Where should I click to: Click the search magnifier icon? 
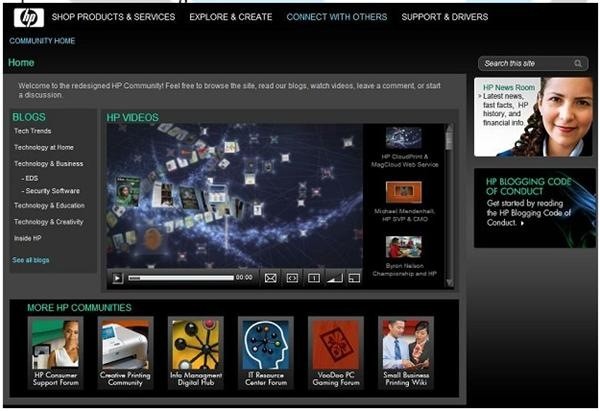(x=578, y=64)
